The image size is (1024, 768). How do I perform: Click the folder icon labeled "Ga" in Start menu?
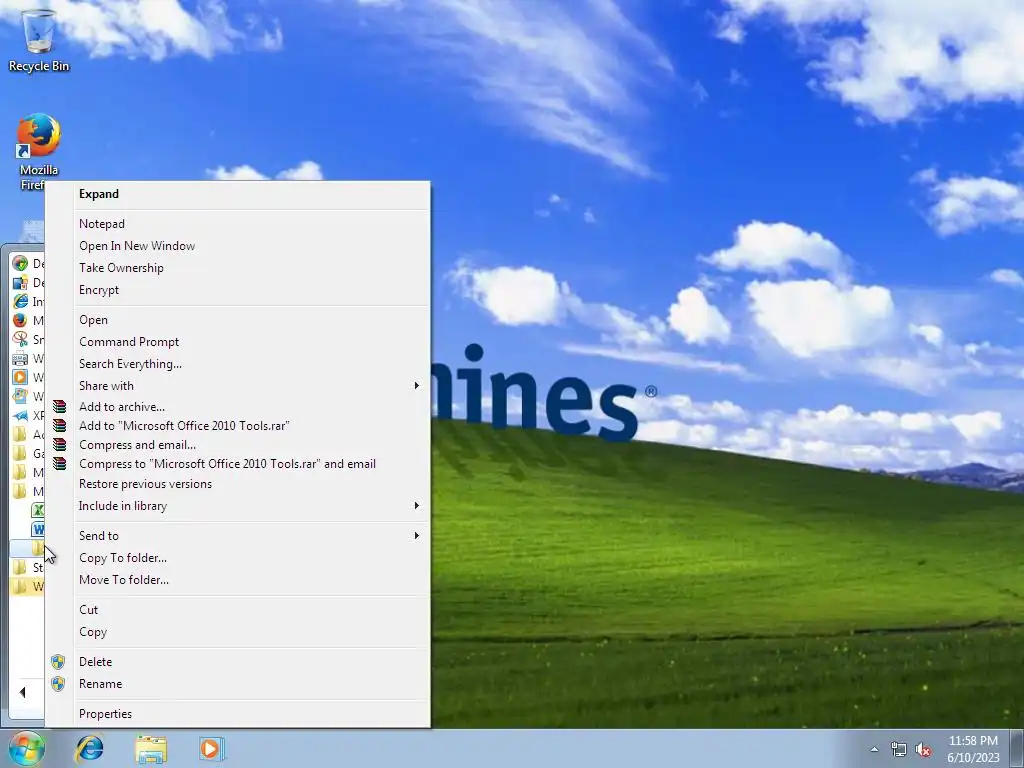click(x=20, y=453)
